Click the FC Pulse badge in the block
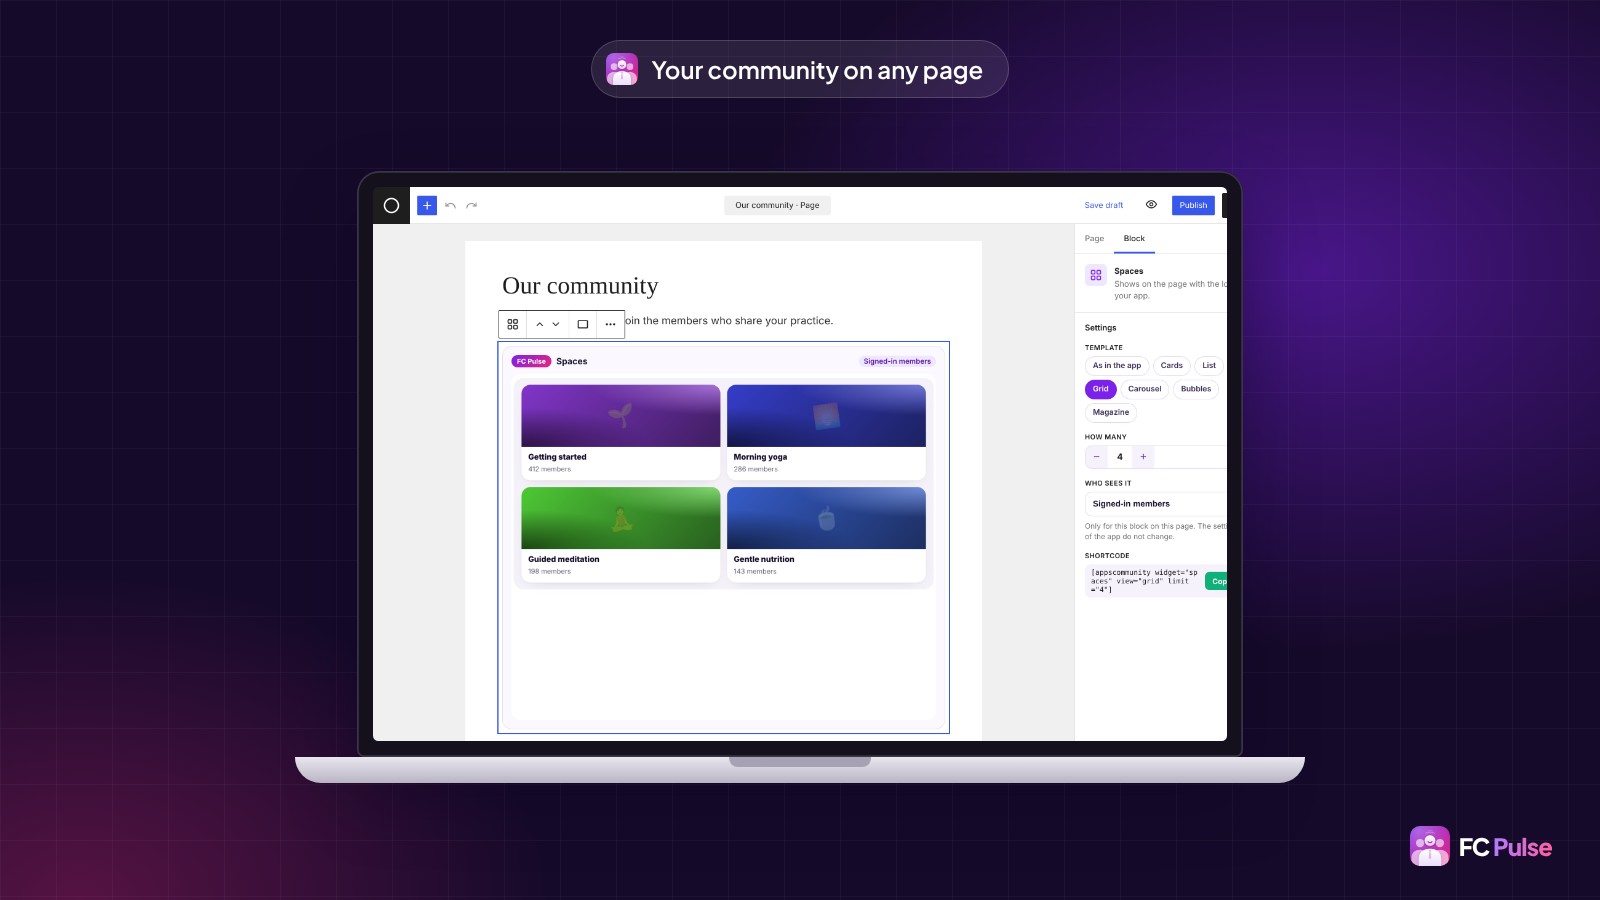 [x=531, y=361]
